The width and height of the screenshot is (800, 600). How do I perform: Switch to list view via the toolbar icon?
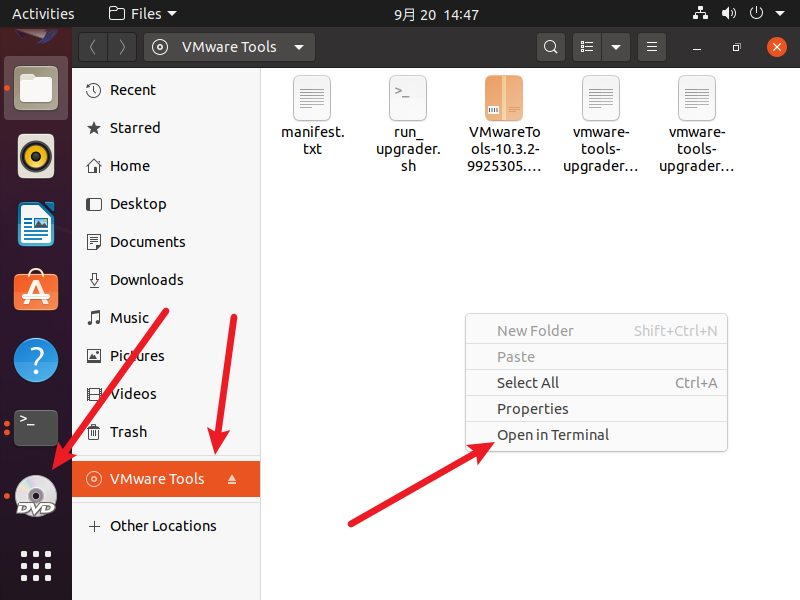[x=587, y=47]
